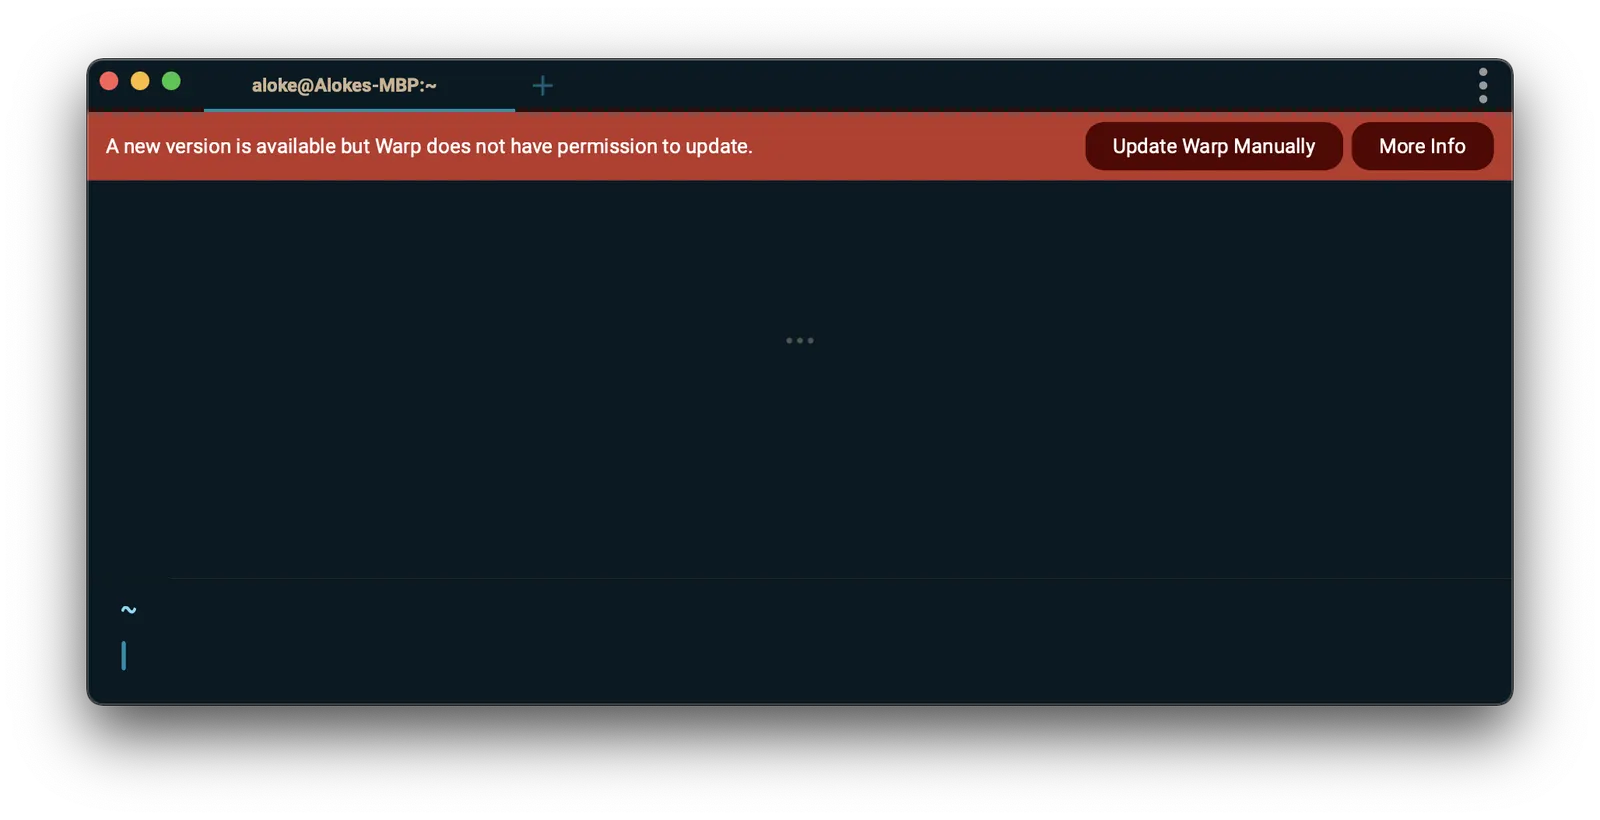Close the window with red button
The width and height of the screenshot is (1600, 820).
point(110,81)
